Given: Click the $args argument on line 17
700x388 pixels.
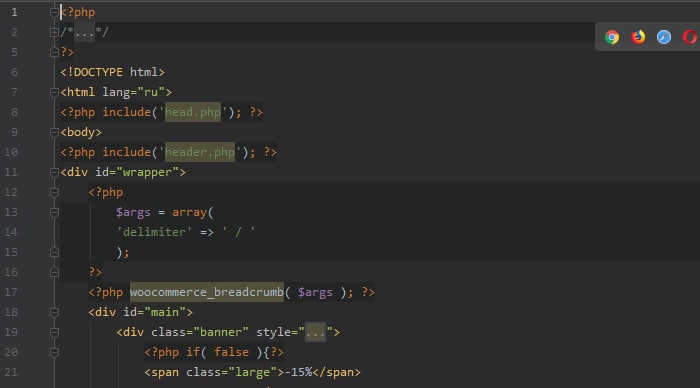Looking at the screenshot, I should pos(315,292).
